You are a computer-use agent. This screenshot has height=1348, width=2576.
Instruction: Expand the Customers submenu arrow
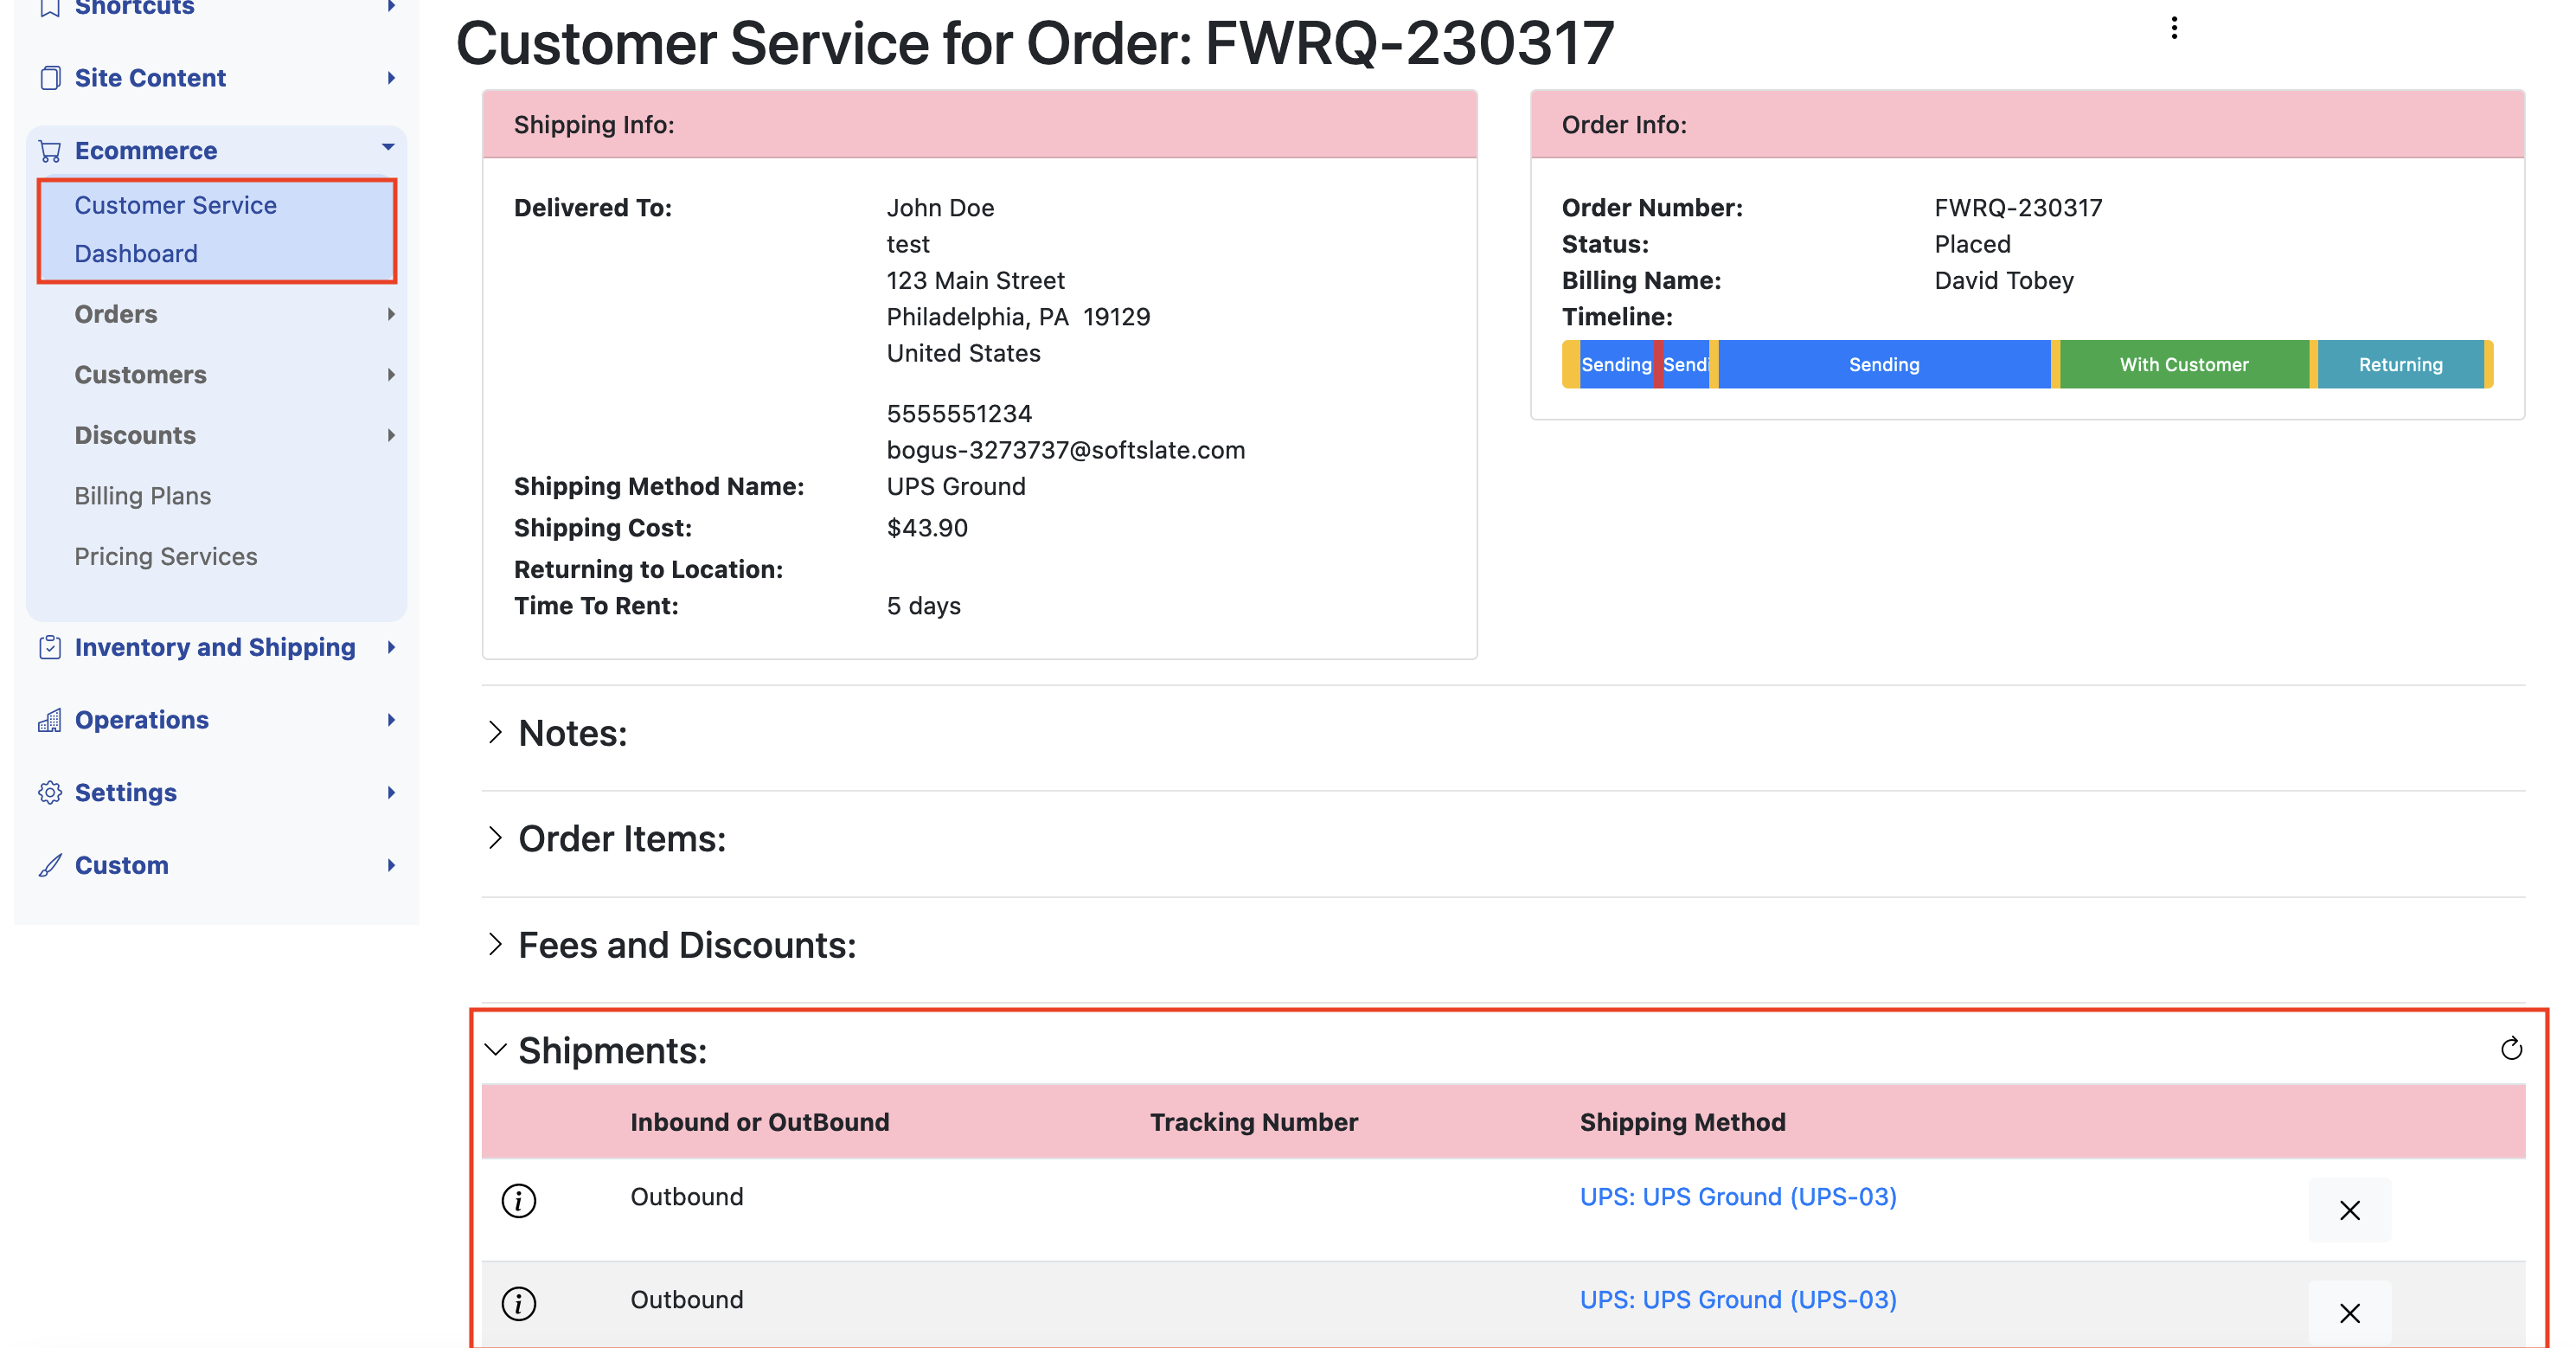(x=391, y=375)
